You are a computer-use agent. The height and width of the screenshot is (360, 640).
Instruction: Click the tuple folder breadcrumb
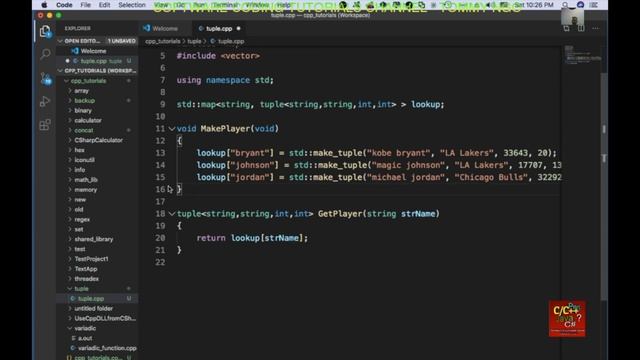pos(194,41)
